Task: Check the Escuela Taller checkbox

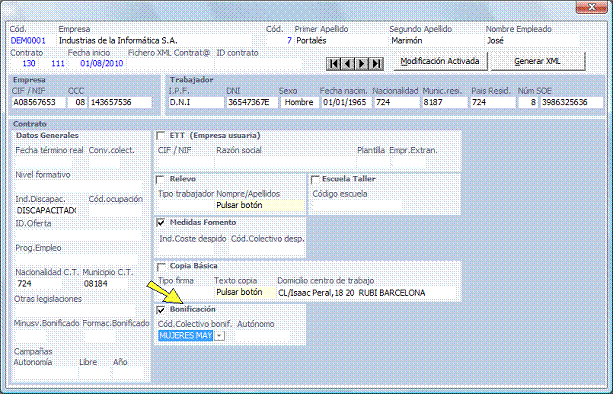Action: (x=315, y=179)
